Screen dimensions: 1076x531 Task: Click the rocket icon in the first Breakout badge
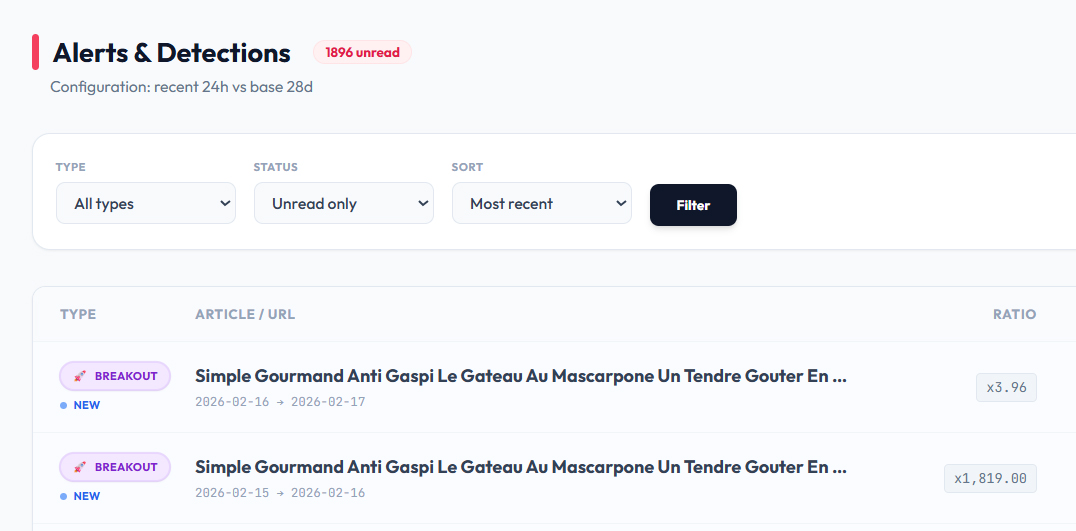pyautogui.click(x=78, y=377)
